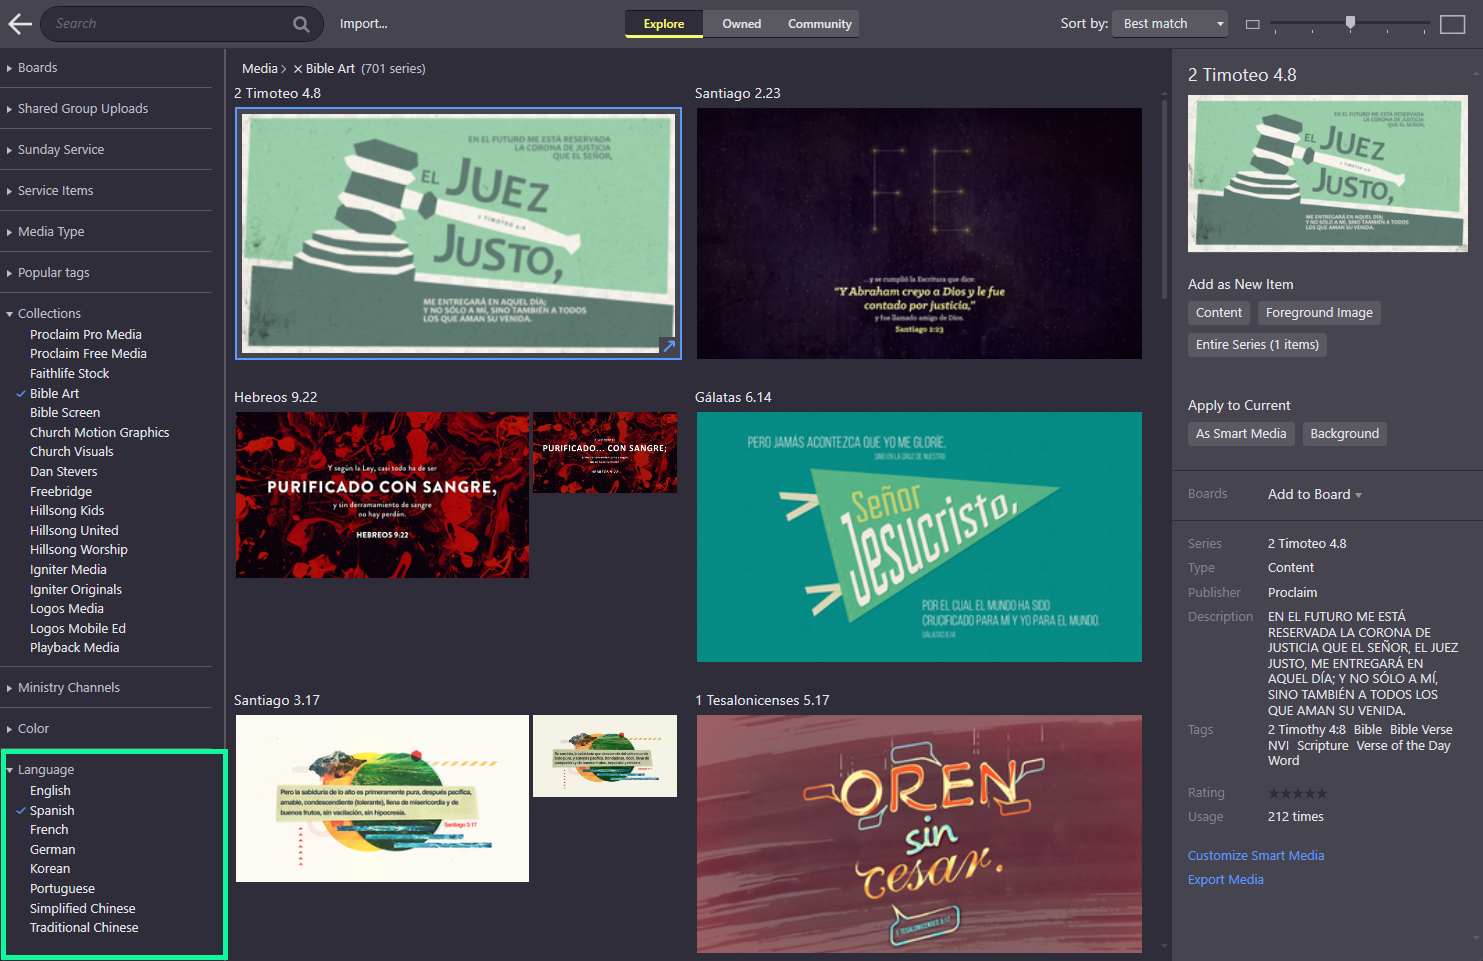
Task: Open the Import... menu
Action: click(x=363, y=24)
